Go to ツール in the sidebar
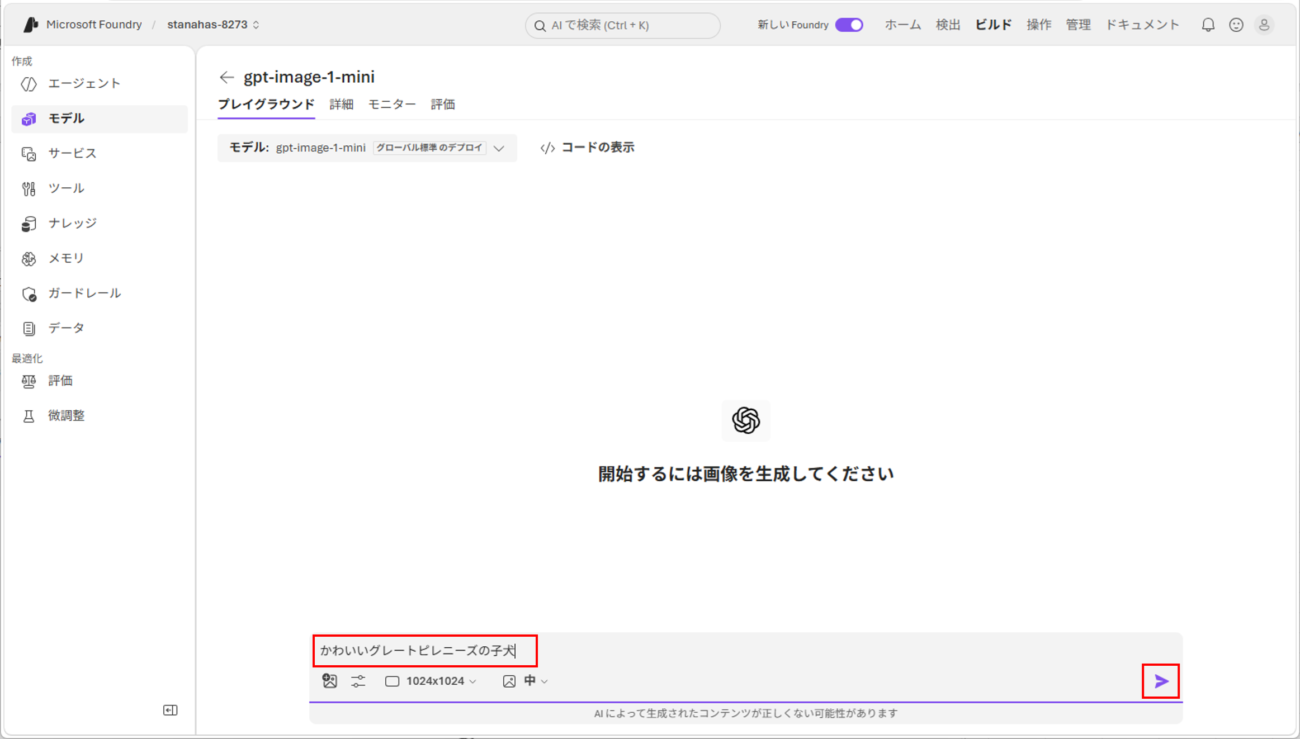Viewport: 1300px width, 739px height. pyautogui.click(x=99, y=189)
